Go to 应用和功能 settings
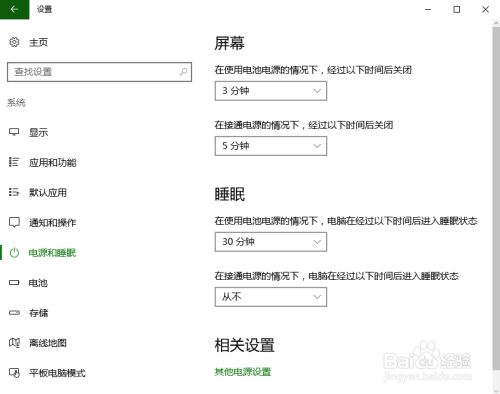The height and width of the screenshot is (394, 500). 53,162
